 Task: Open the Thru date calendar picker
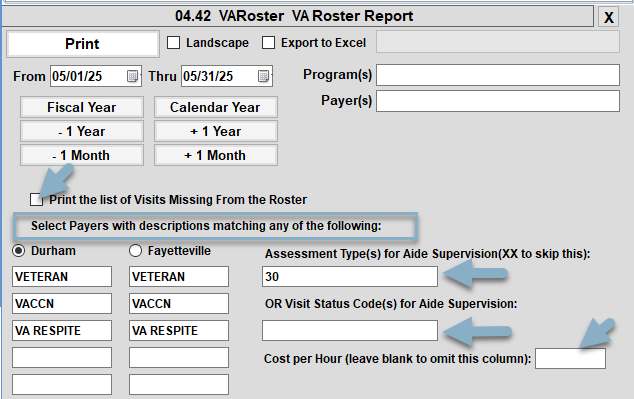click(263, 76)
